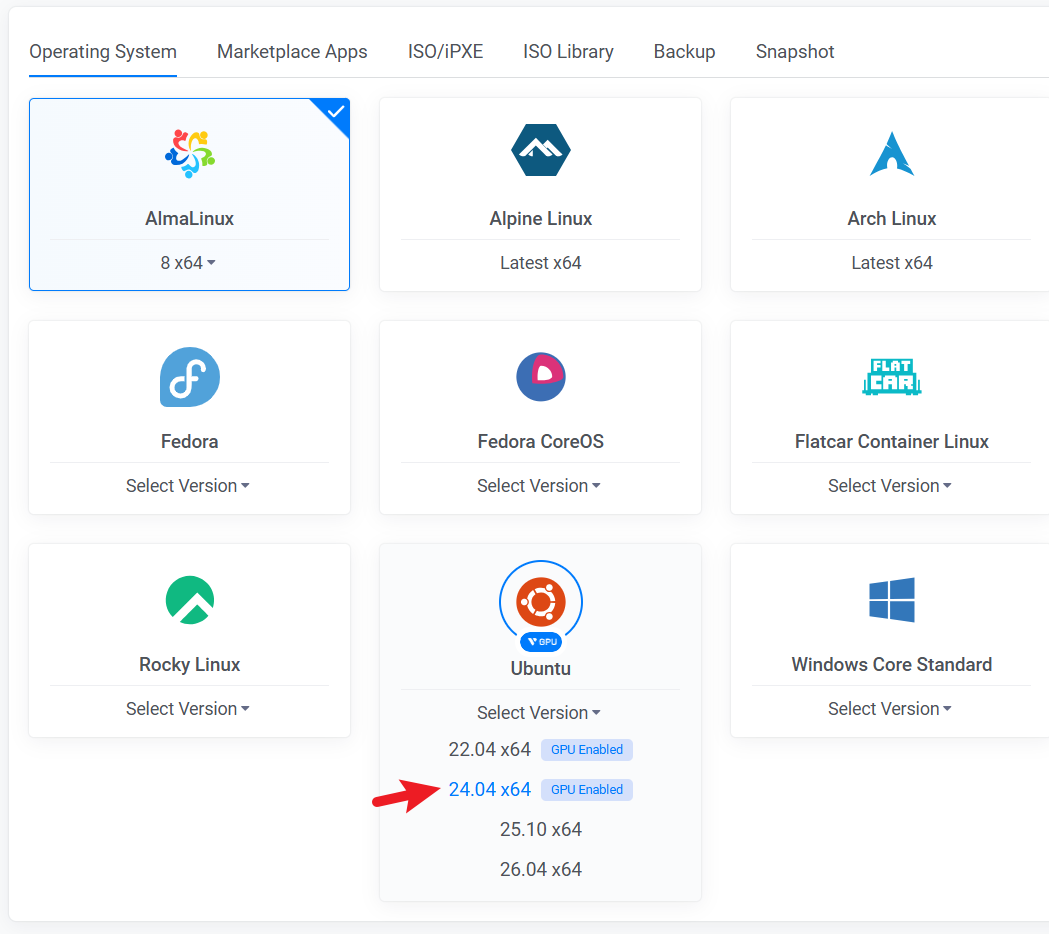This screenshot has height=934, width=1049.
Task: Click the selected checkmark on AlmaLinux card
Action: (336, 111)
